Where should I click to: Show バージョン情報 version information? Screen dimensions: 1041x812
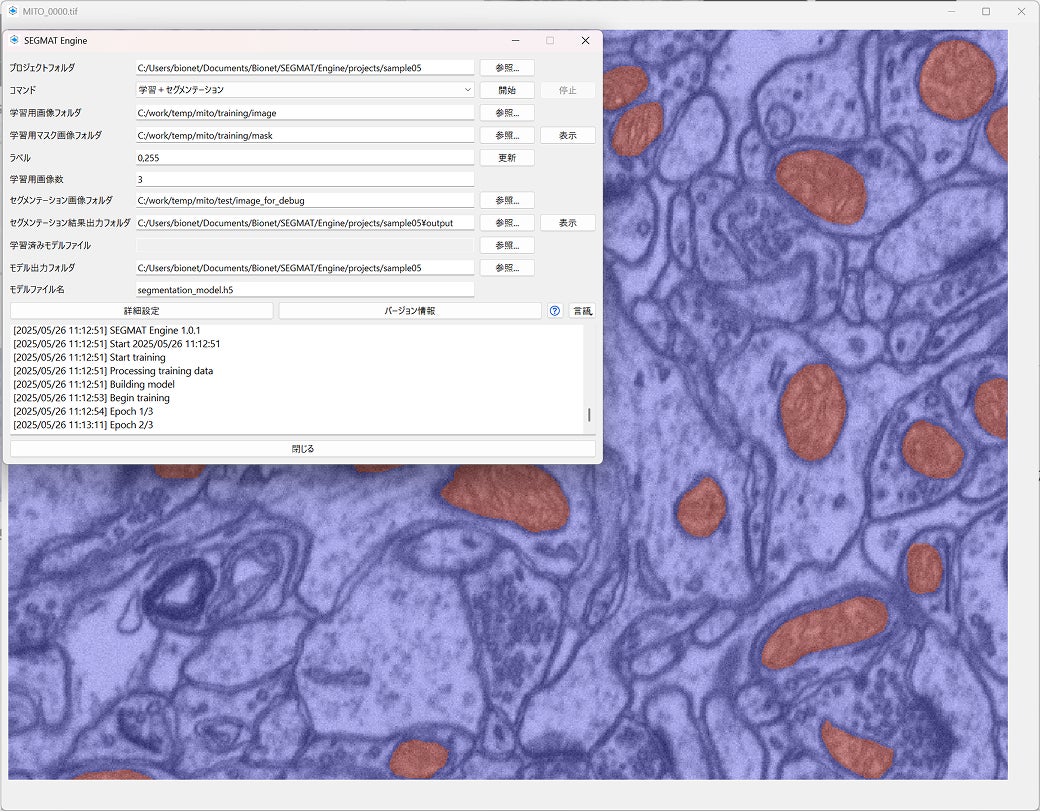(410, 311)
